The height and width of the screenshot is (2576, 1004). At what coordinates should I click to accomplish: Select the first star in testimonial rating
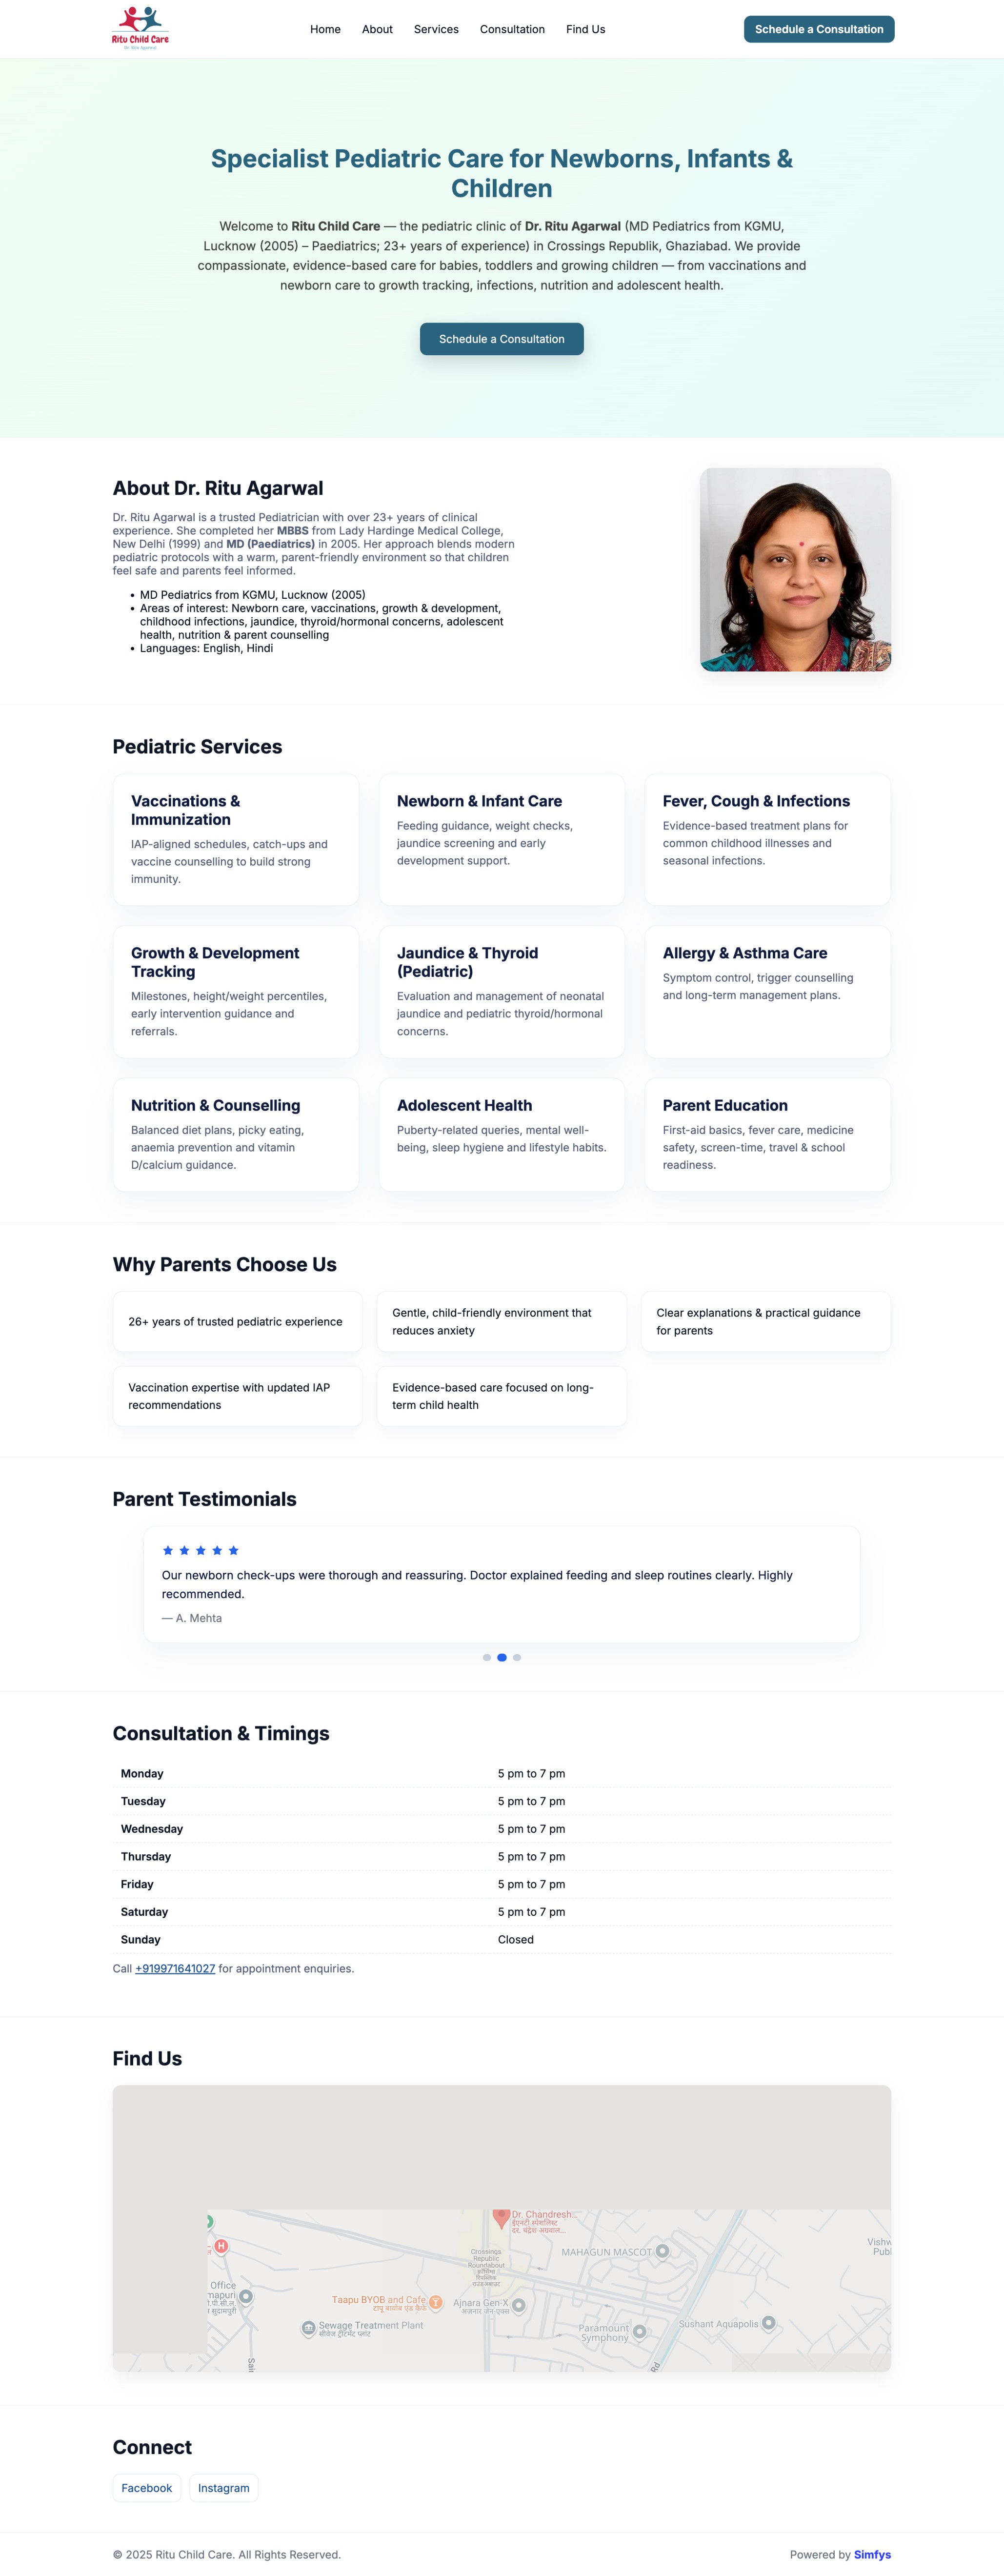tap(168, 1550)
